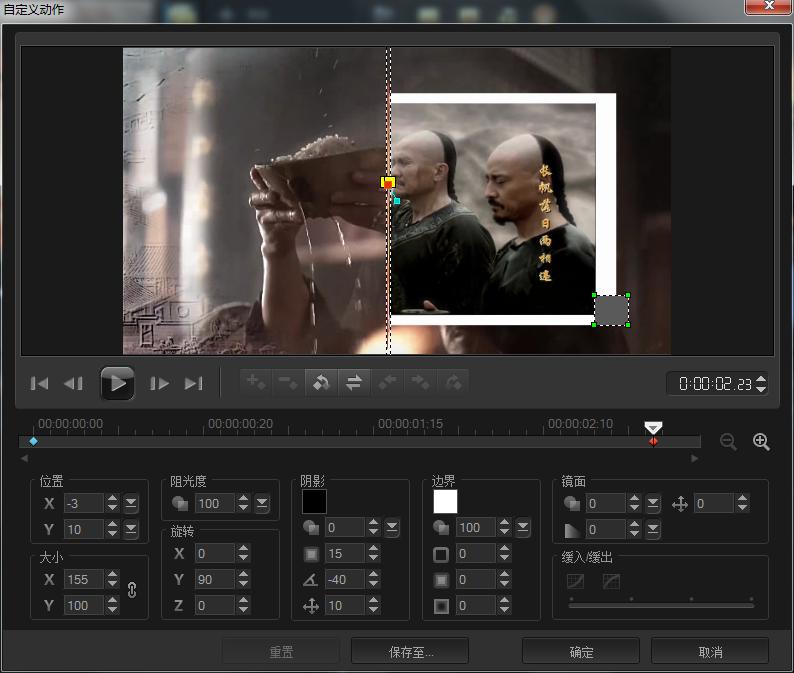Viewport: 794px width, 673px height.
Task: Increase the timecode with the up arrow
Action: point(761,379)
